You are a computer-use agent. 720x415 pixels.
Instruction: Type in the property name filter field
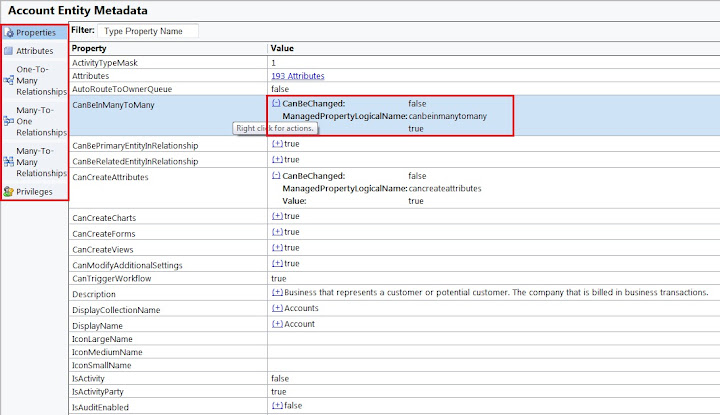148,31
